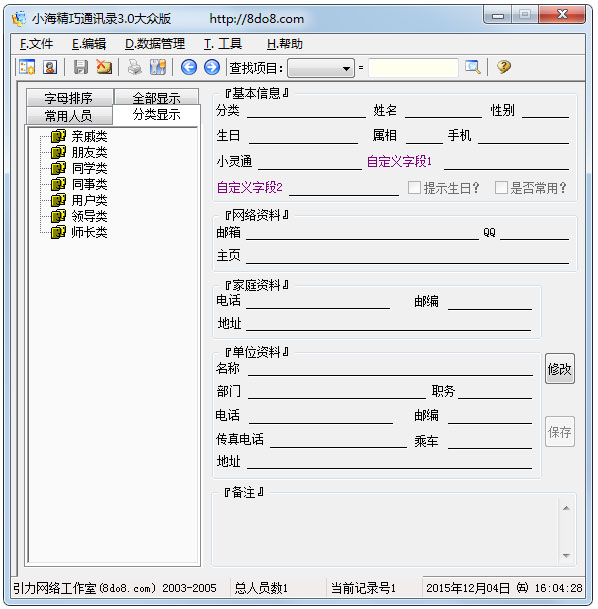This screenshot has width=598, height=609.
Task: Click the QQ input field
Action: point(534,232)
